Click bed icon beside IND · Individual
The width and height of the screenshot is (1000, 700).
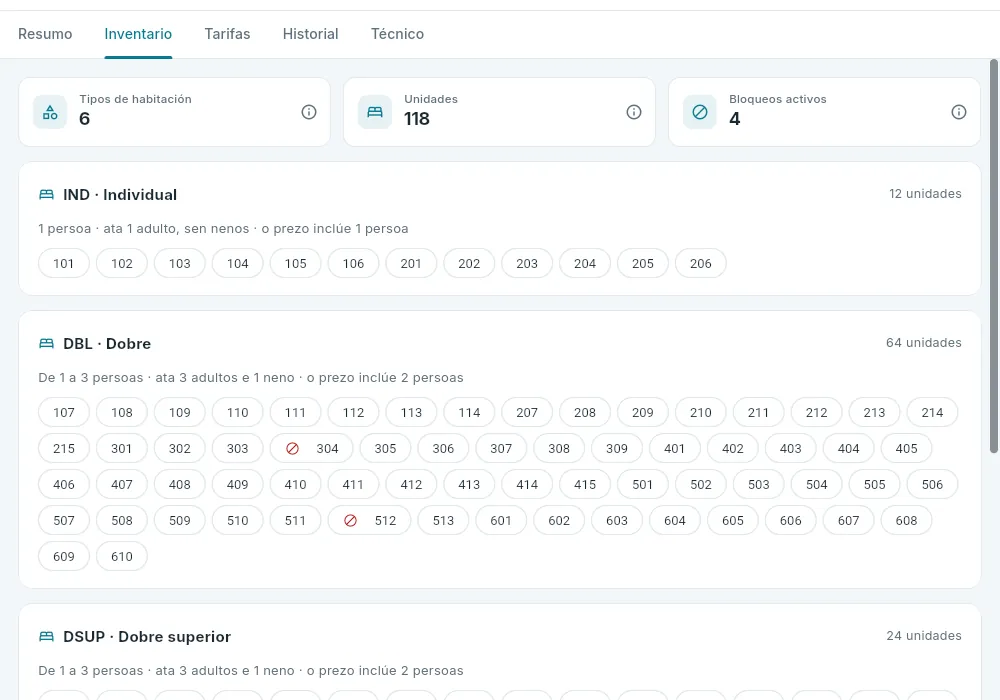(x=47, y=194)
